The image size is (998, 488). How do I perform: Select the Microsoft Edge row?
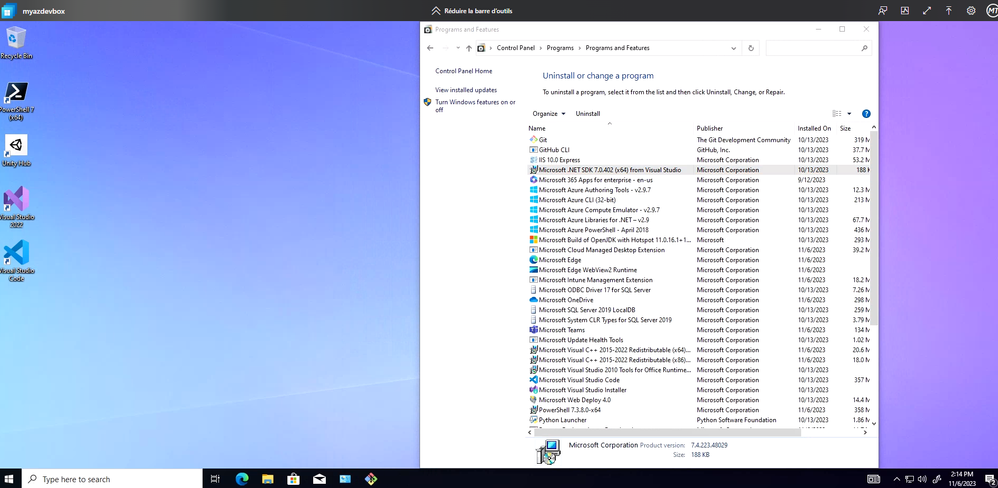[699, 260]
